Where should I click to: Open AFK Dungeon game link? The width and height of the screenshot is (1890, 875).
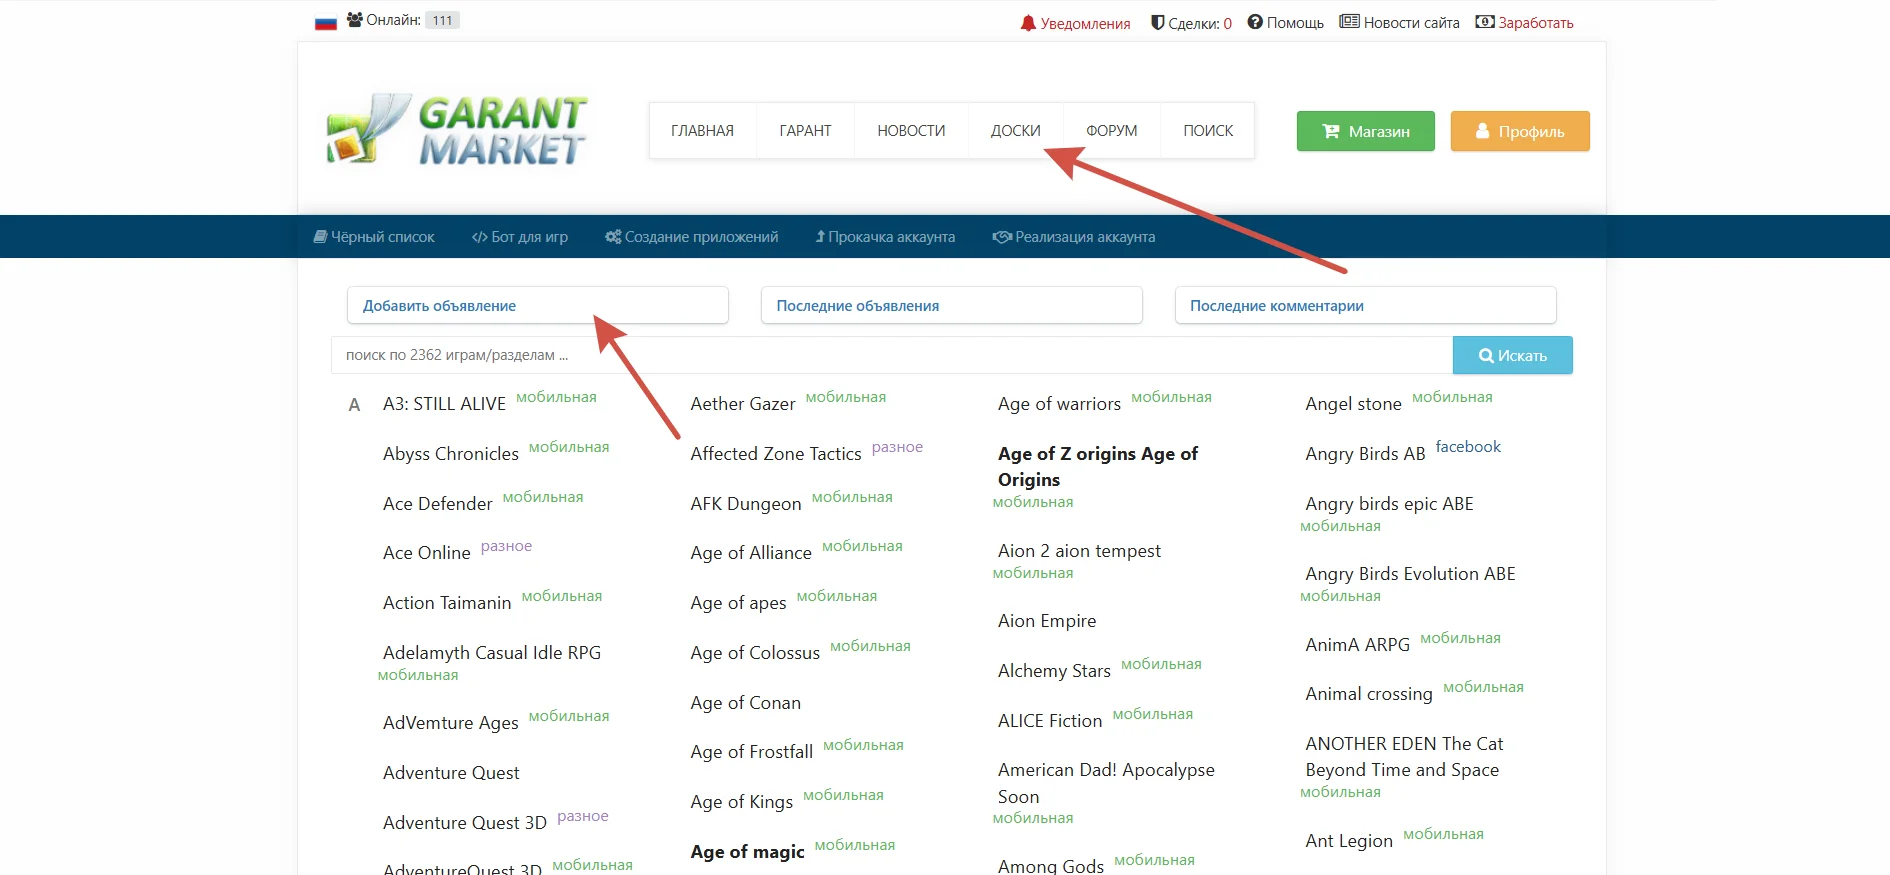pyautogui.click(x=746, y=504)
